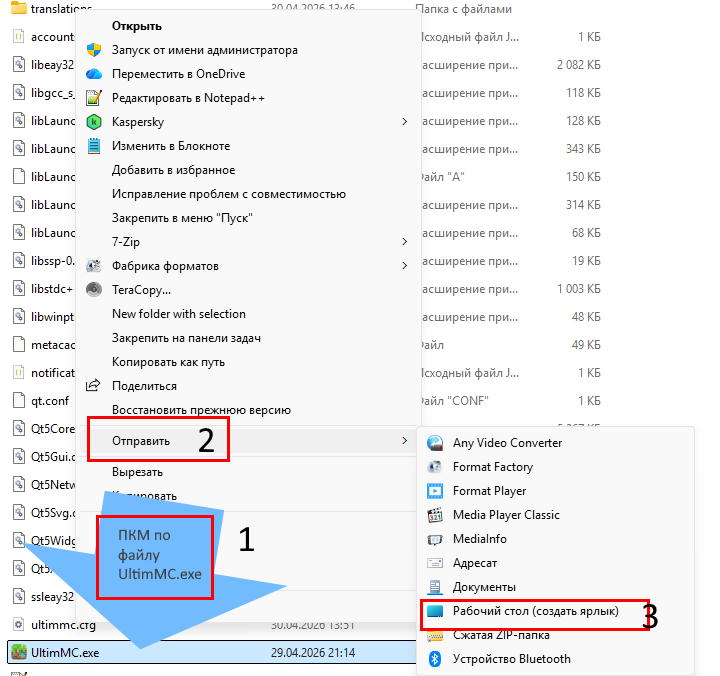Click Открыть at top of context menu
720x676 pixels.
pyautogui.click(x=136, y=26)
